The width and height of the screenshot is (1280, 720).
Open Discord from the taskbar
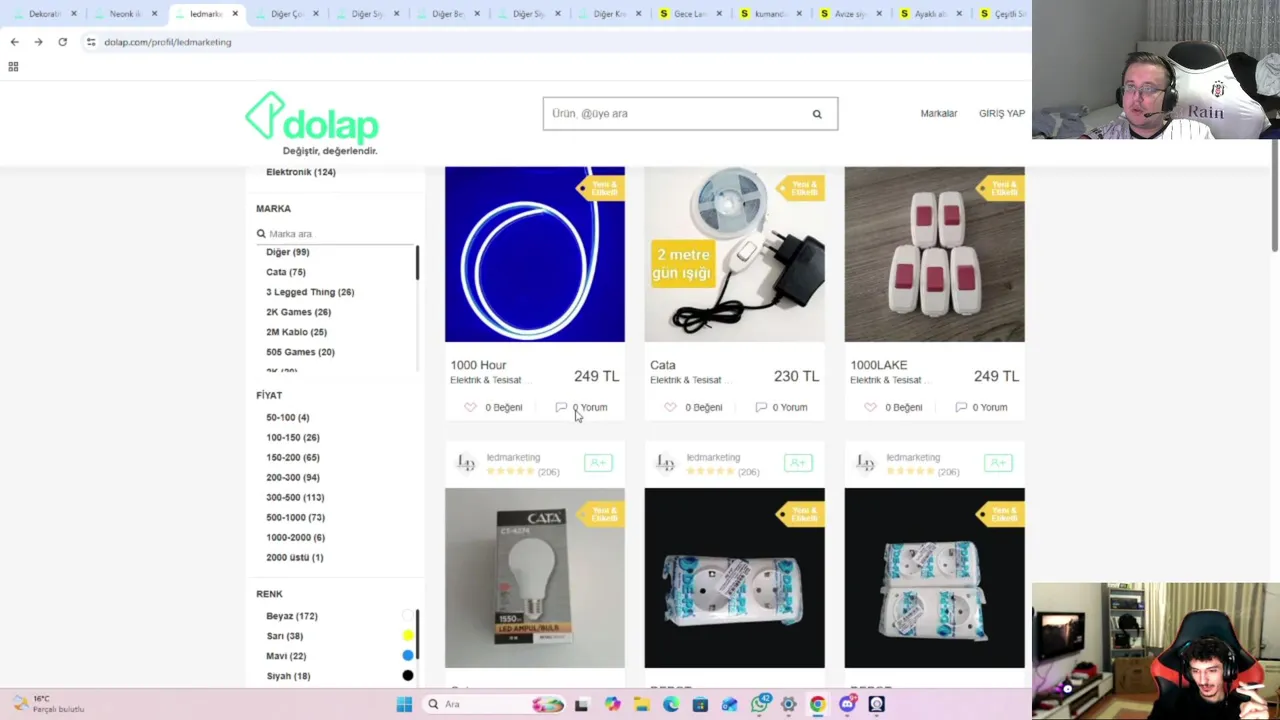(x=847, y=704)
